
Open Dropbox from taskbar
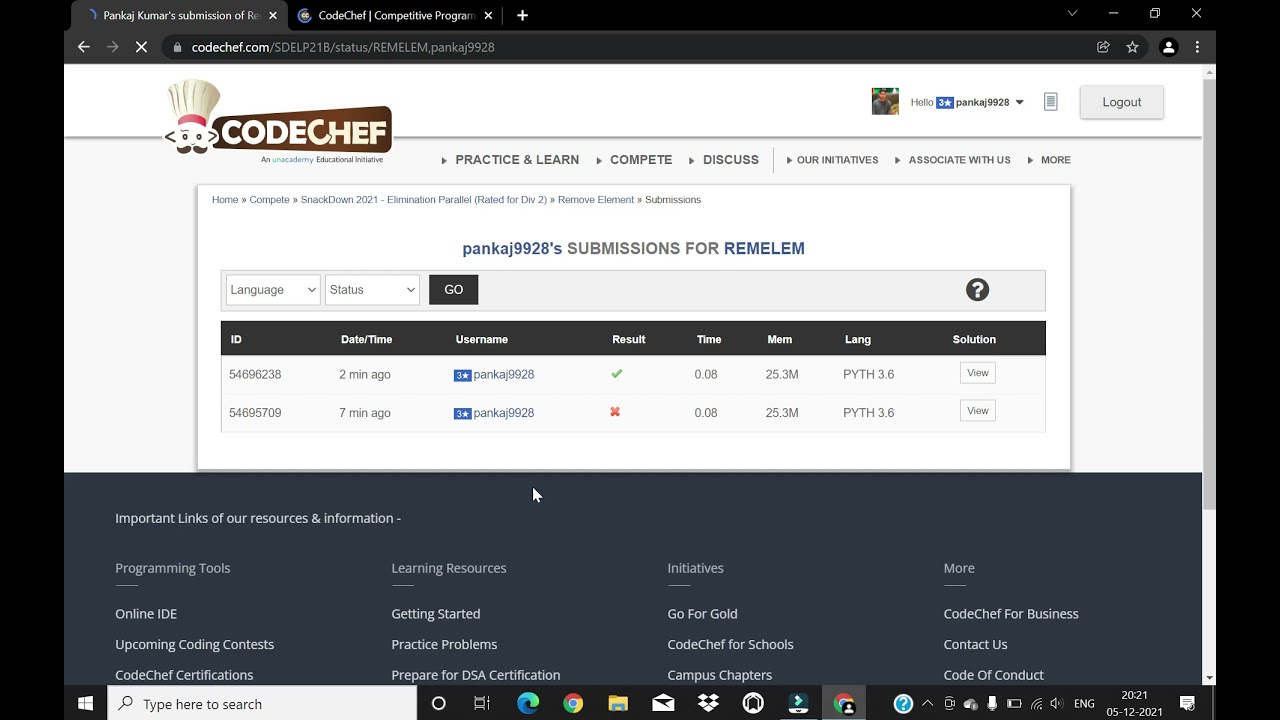tap(708, 704)
